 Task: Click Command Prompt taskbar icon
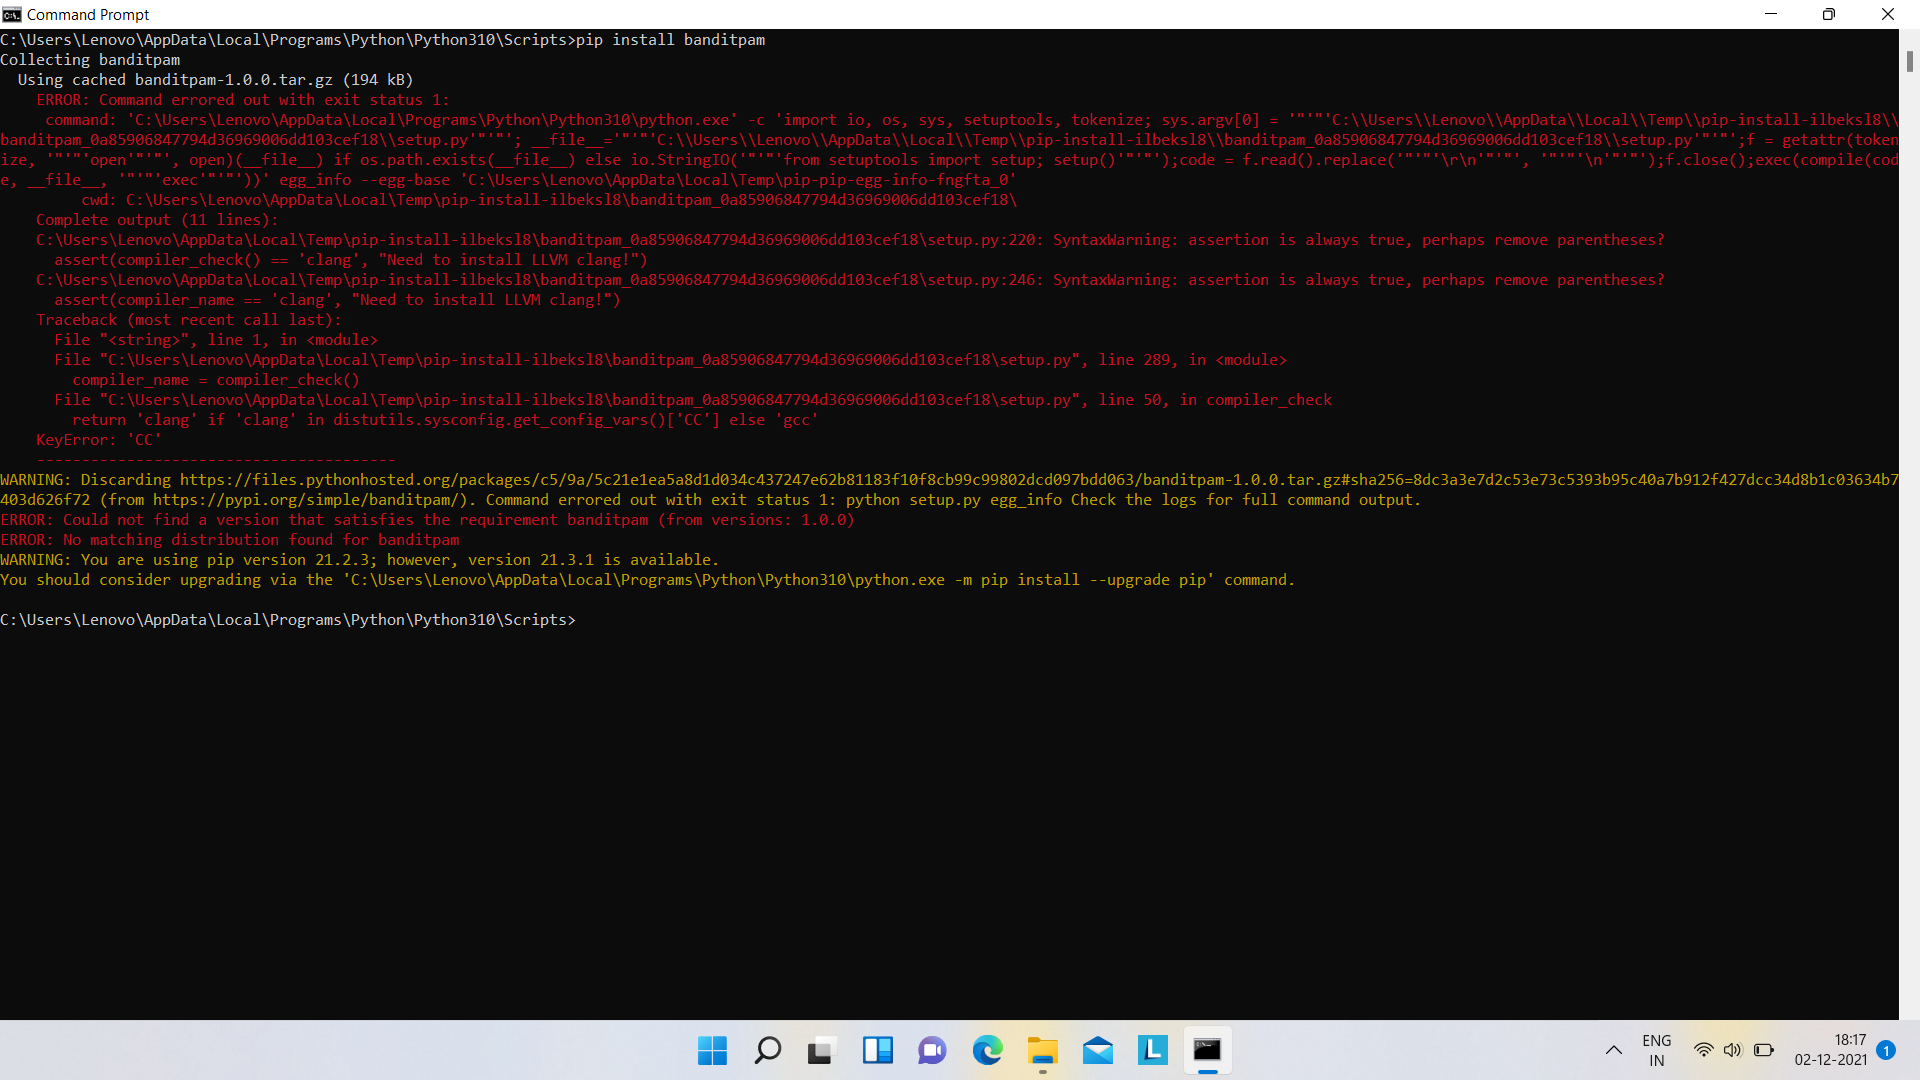tap(1207, 1050)
